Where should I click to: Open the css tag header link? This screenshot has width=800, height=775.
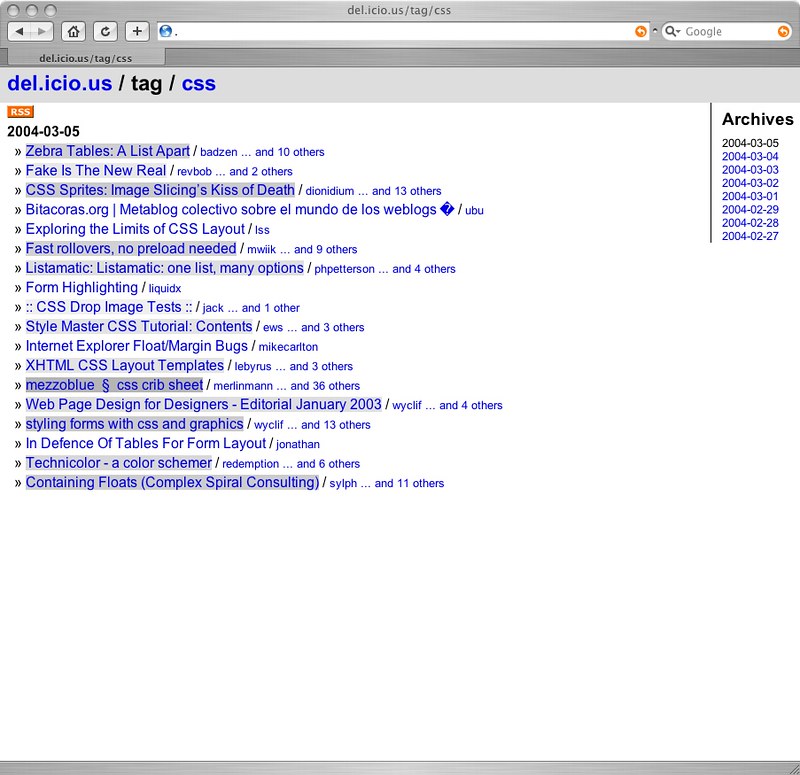tap(199, 84)
